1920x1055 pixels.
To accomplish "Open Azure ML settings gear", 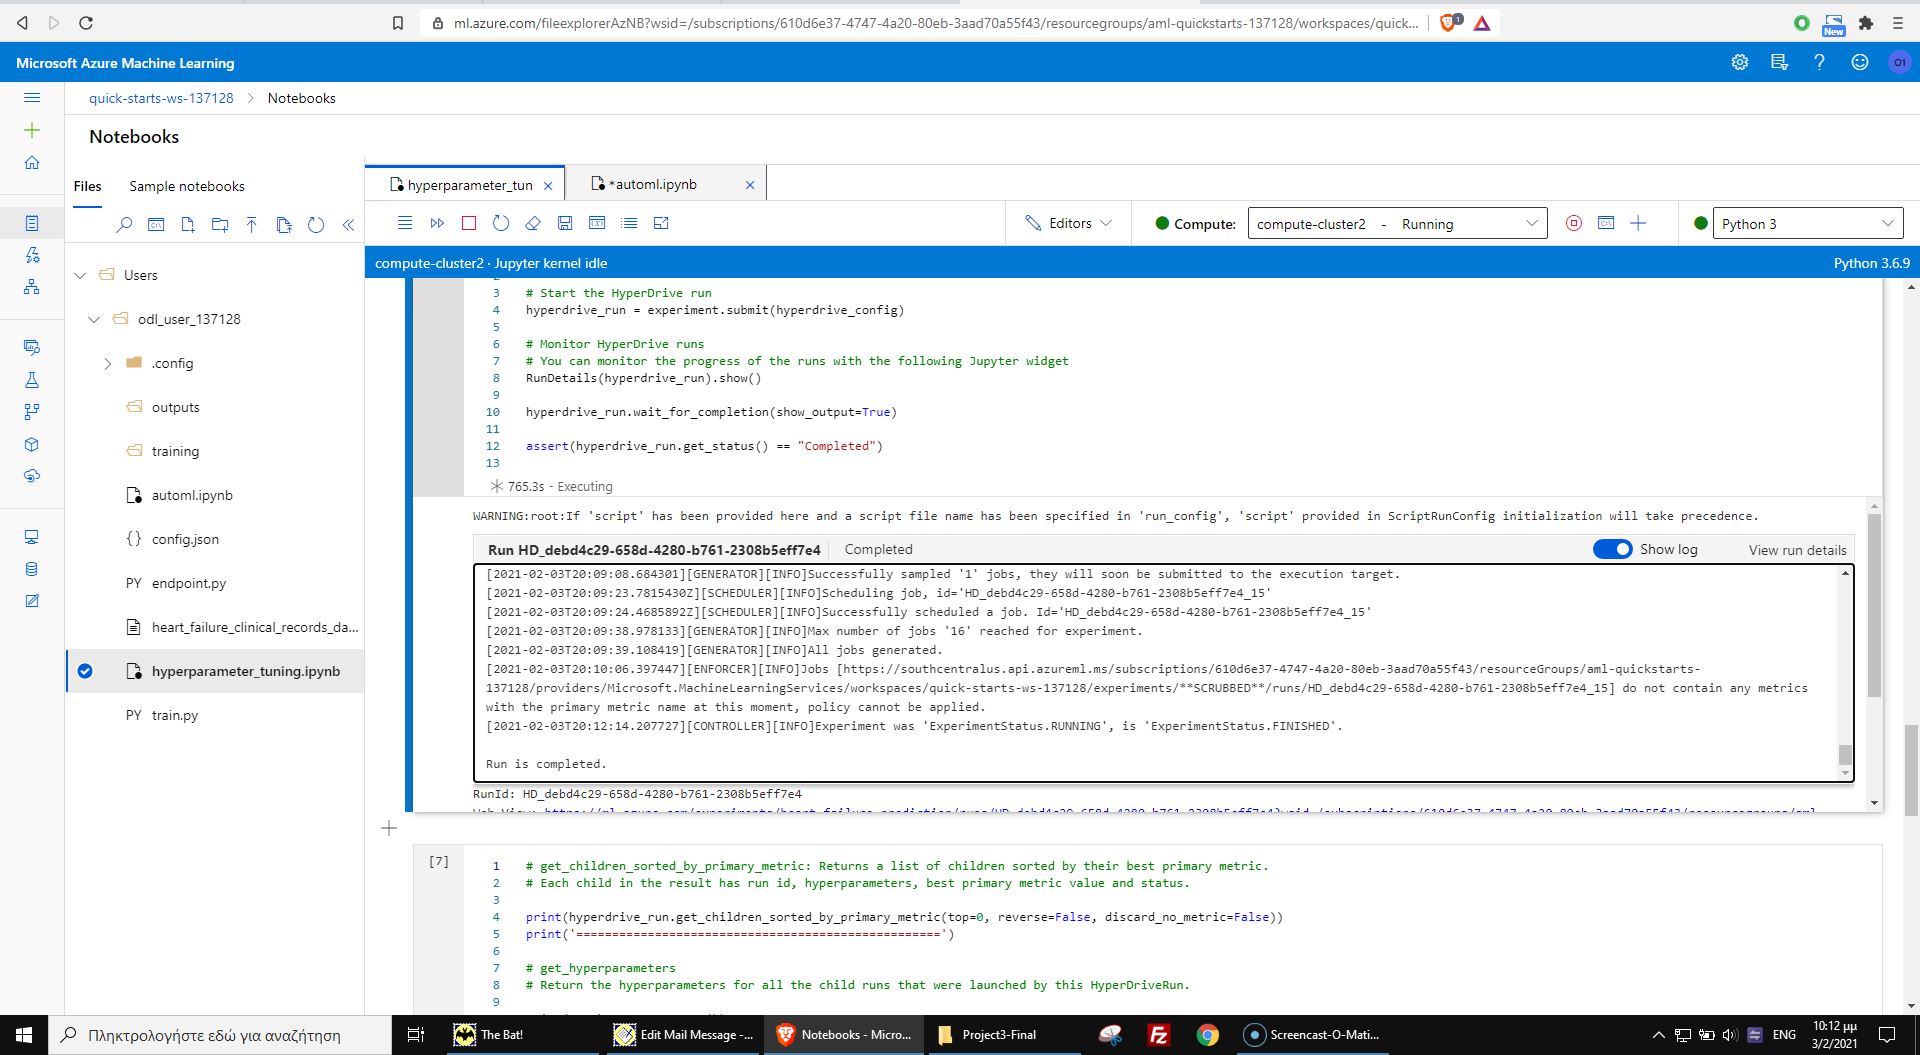I will (x=1740, y=62).
